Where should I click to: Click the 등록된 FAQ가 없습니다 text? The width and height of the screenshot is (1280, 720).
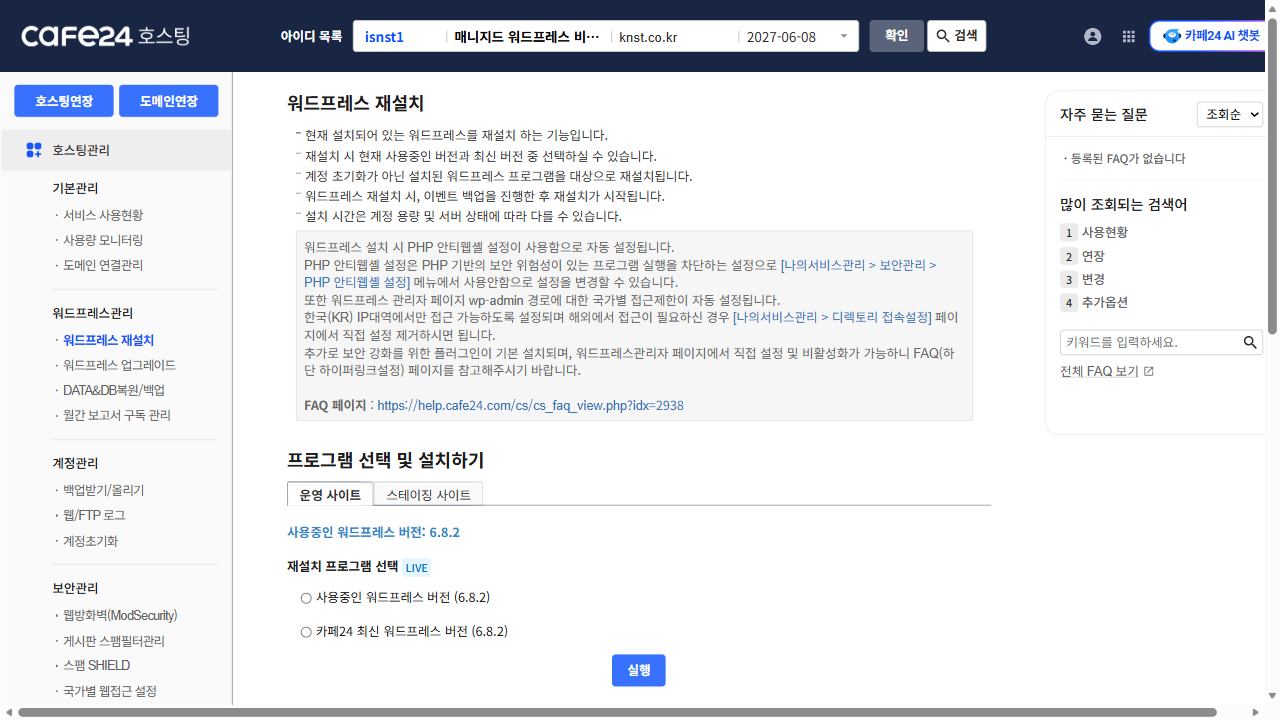[1128, 158]
